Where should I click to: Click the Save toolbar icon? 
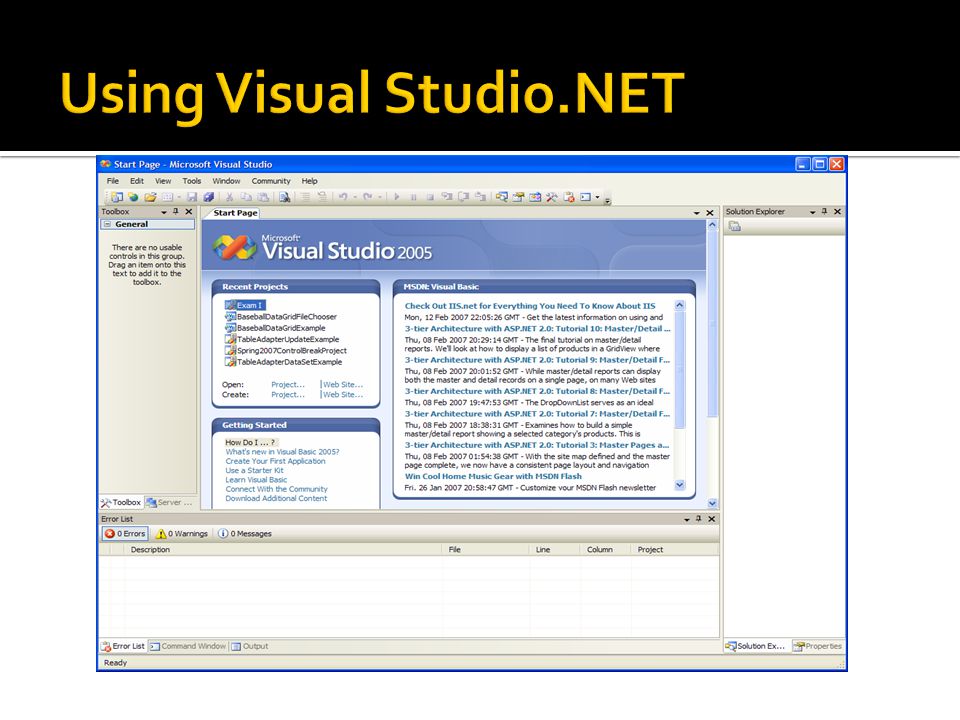pyautogui.click(x=192, y=197)
